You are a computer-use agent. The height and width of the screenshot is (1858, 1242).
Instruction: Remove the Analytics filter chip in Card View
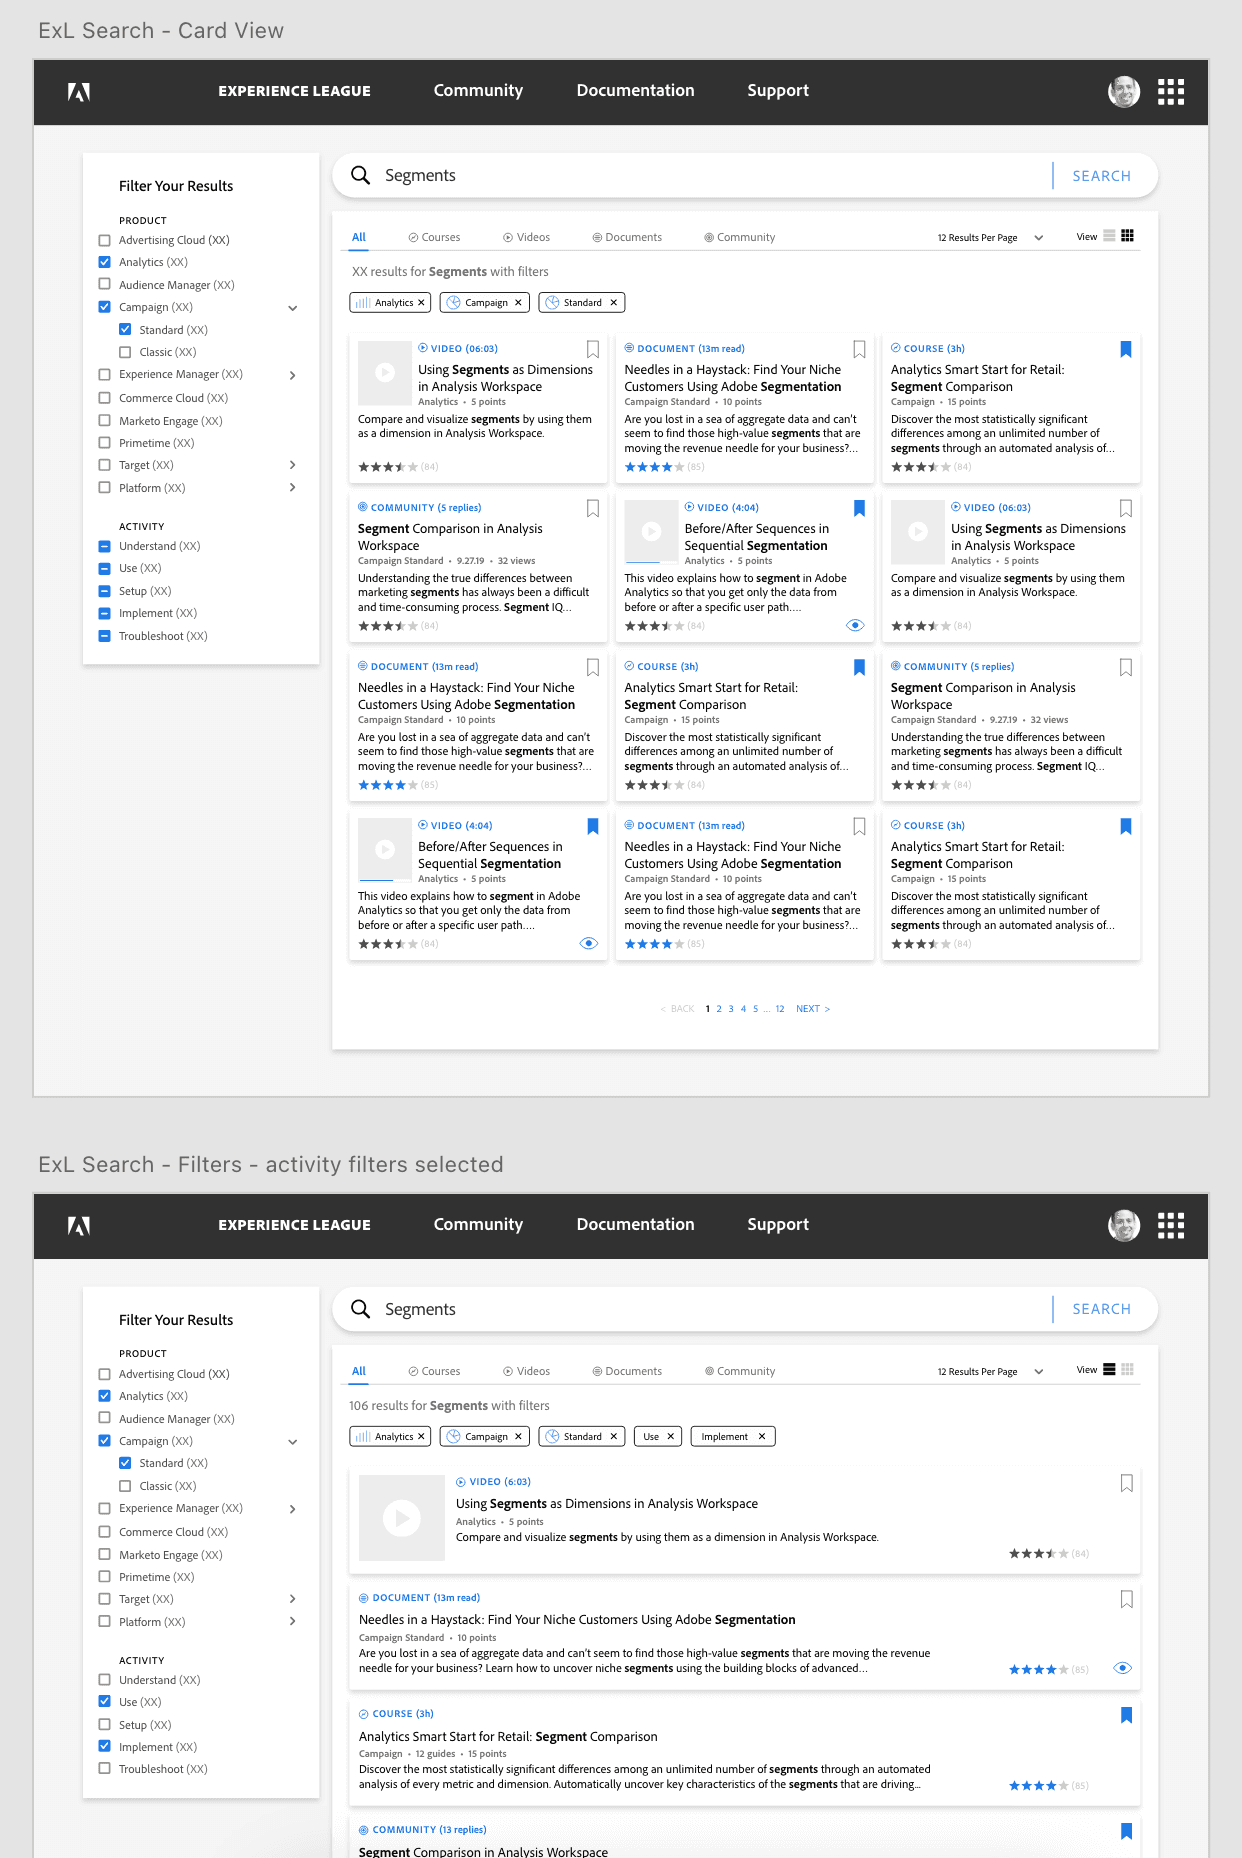[421, 302]
